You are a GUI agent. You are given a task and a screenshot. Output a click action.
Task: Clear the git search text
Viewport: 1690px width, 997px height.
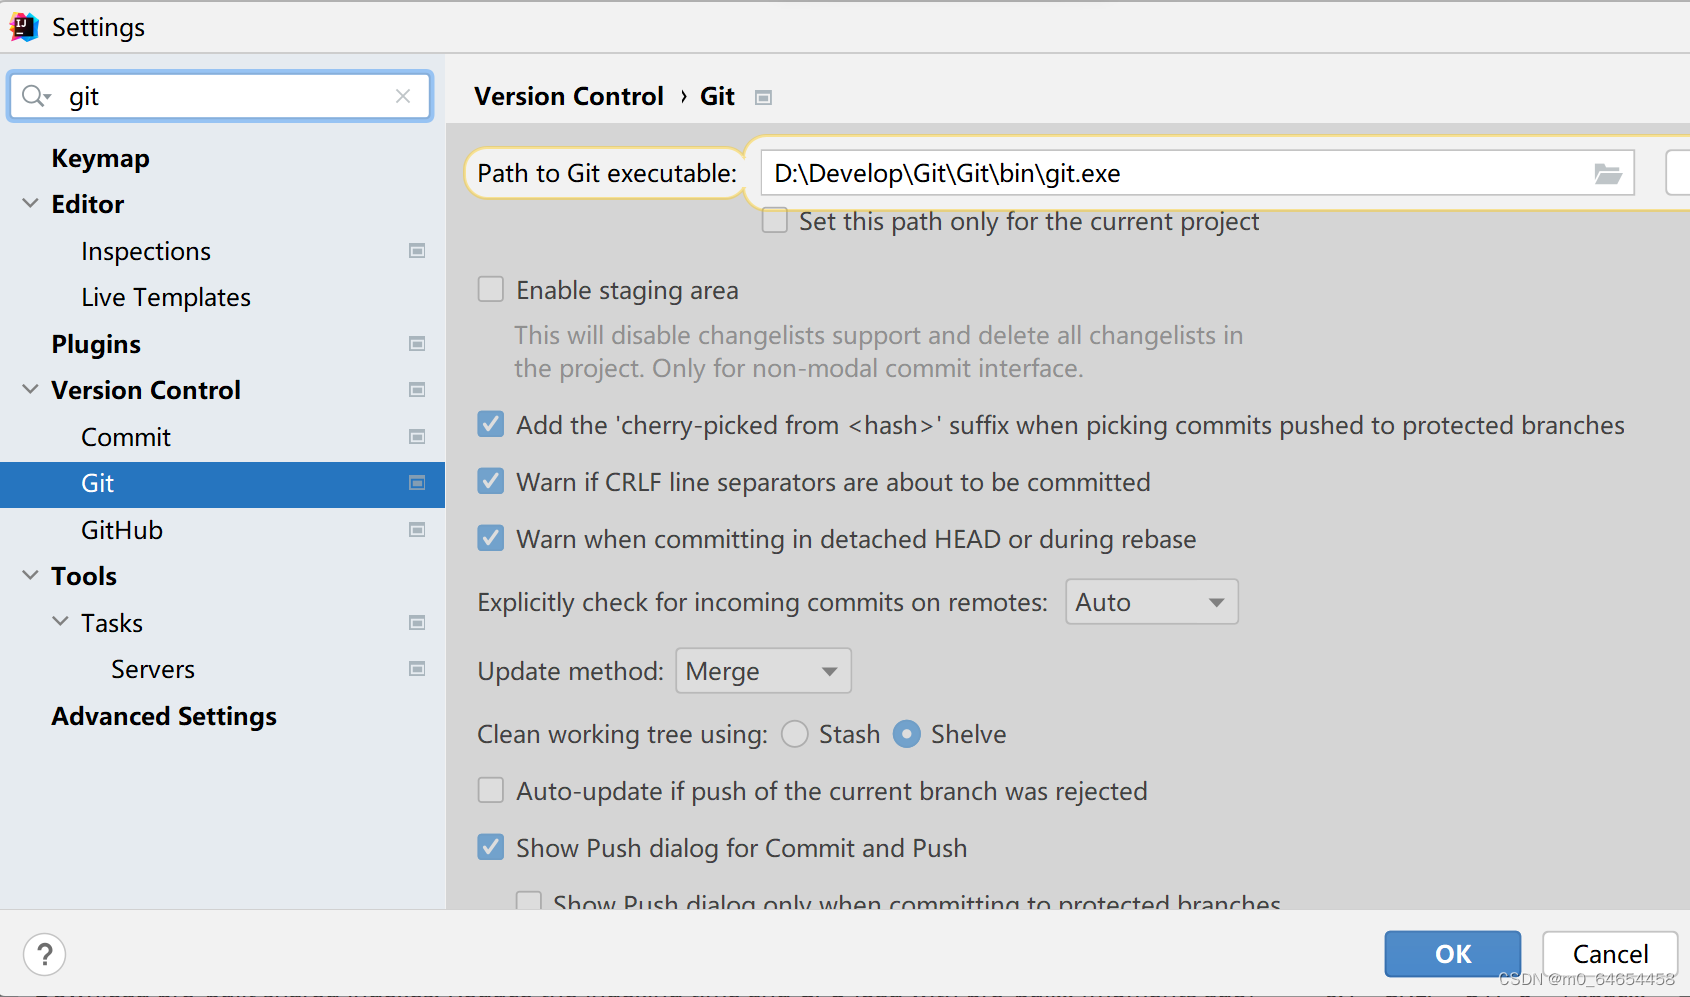(403, 96)
